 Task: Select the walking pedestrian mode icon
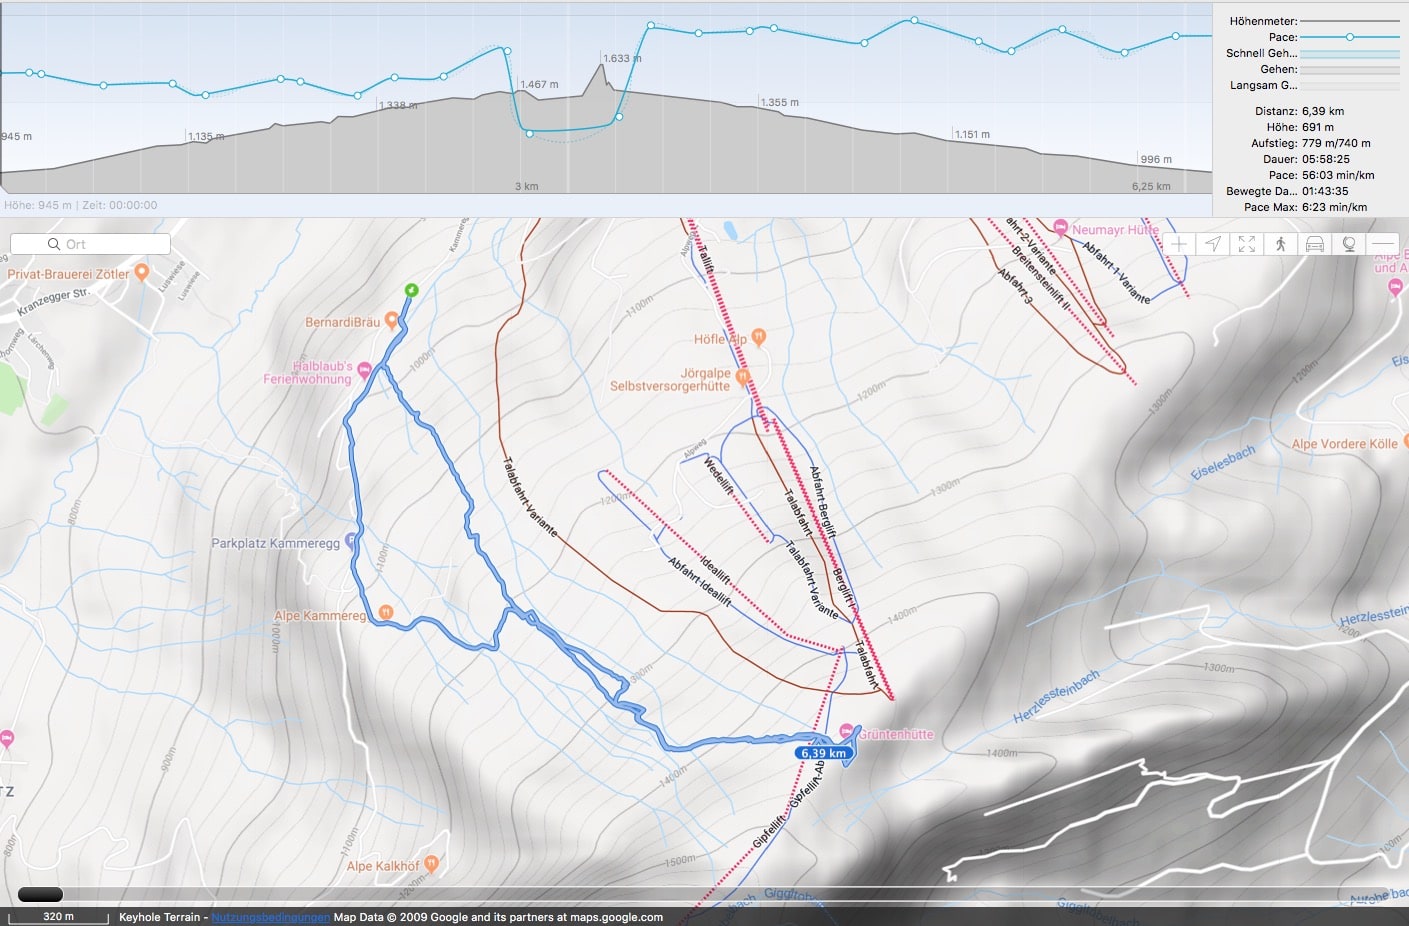point(1281,244)
